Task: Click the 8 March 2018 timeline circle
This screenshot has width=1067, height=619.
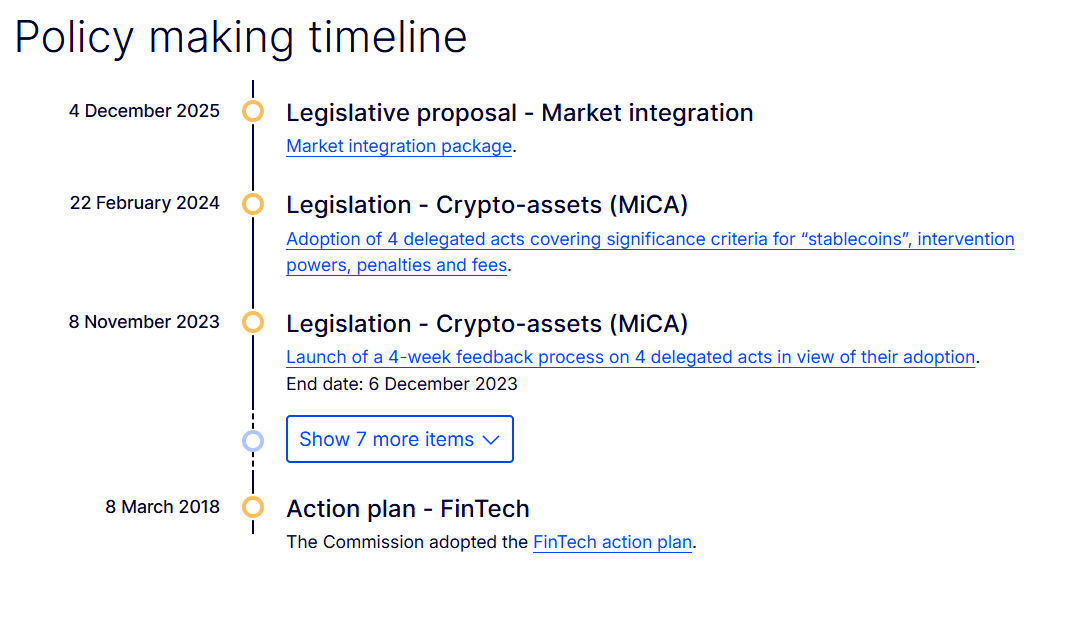Action: 253,507
